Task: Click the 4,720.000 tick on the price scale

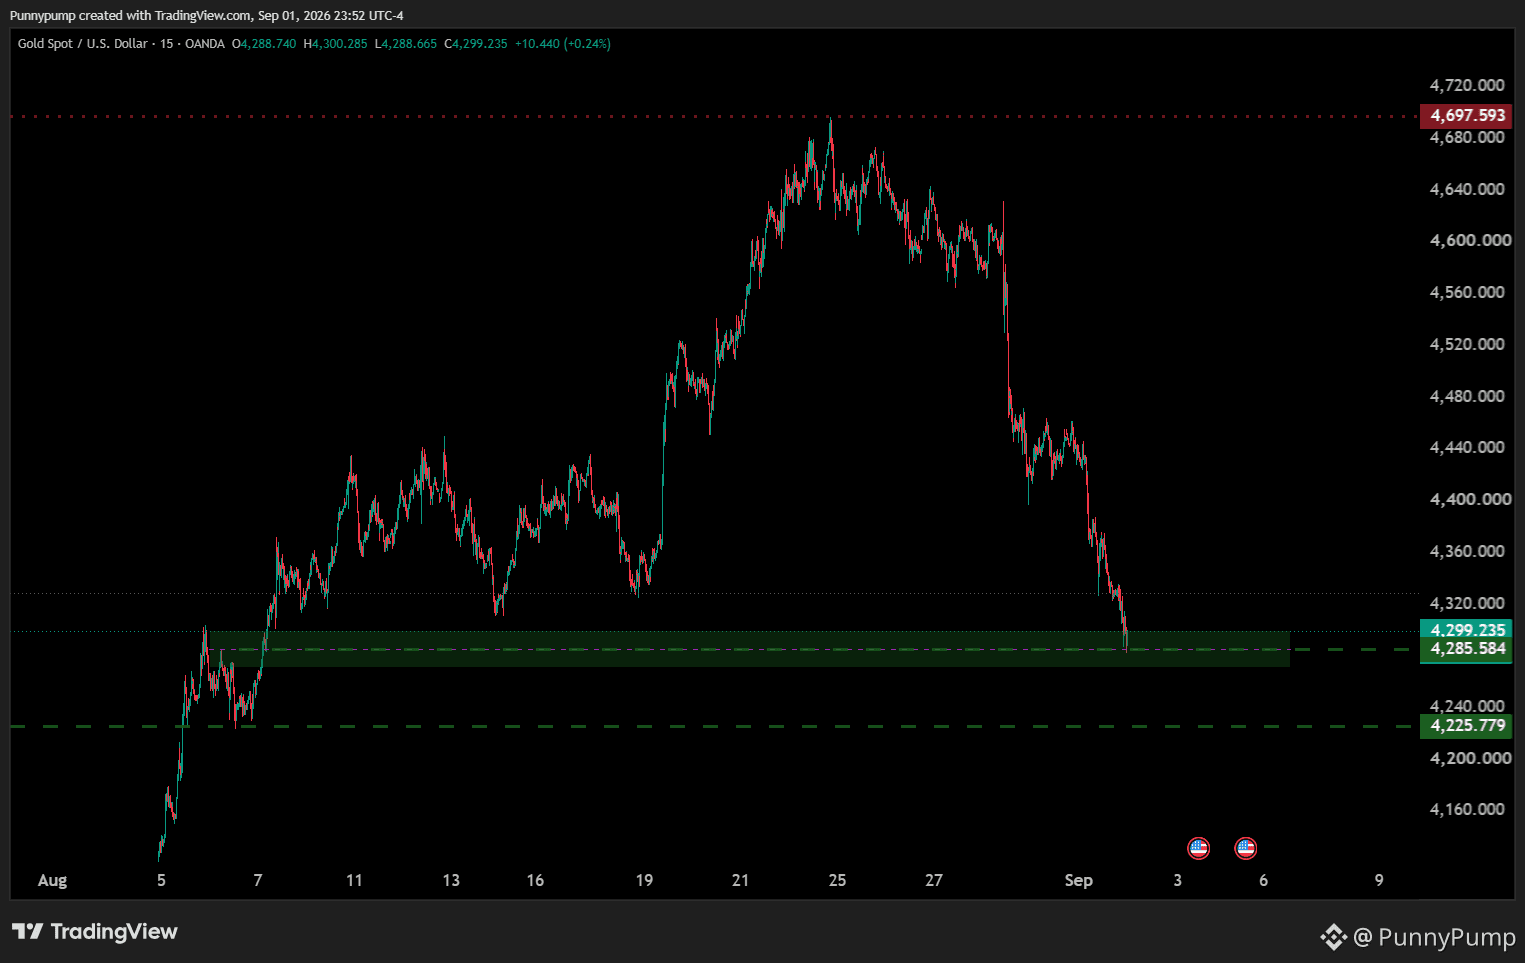Action: coord(1467,85)
